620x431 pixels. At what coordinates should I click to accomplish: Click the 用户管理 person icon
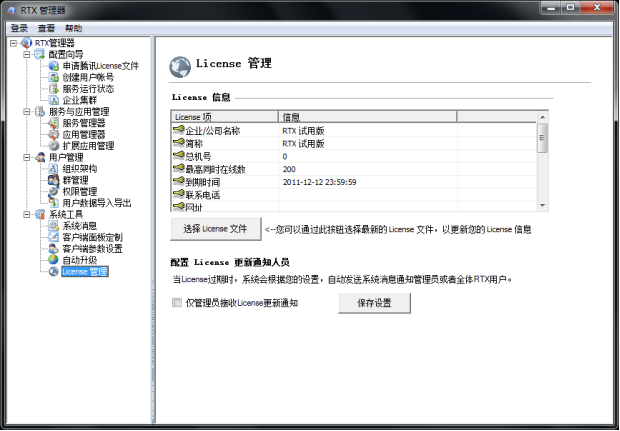click(40, 157)
